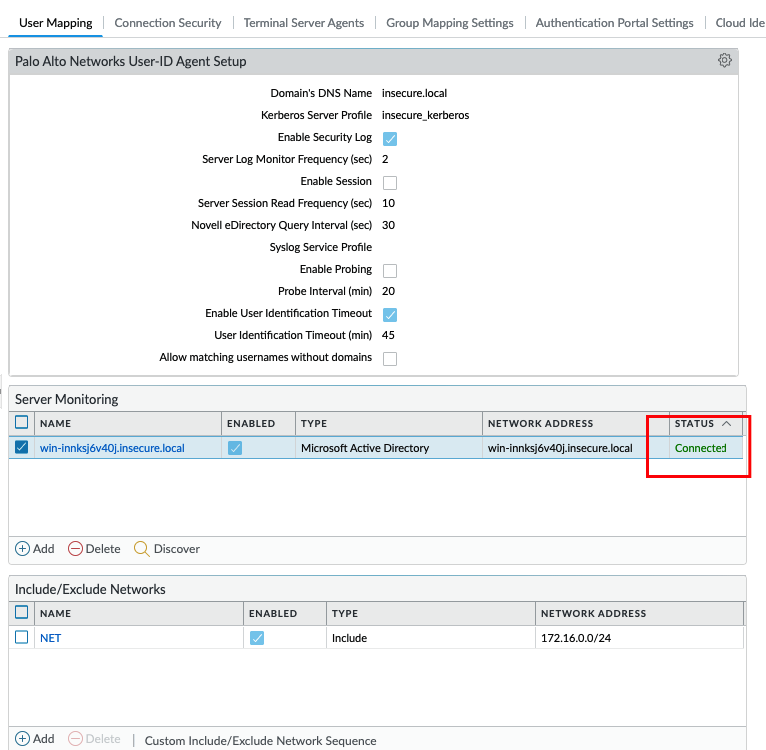The image size is (766, 750).
Task: Open the NET network entry link
Action: 50,638
